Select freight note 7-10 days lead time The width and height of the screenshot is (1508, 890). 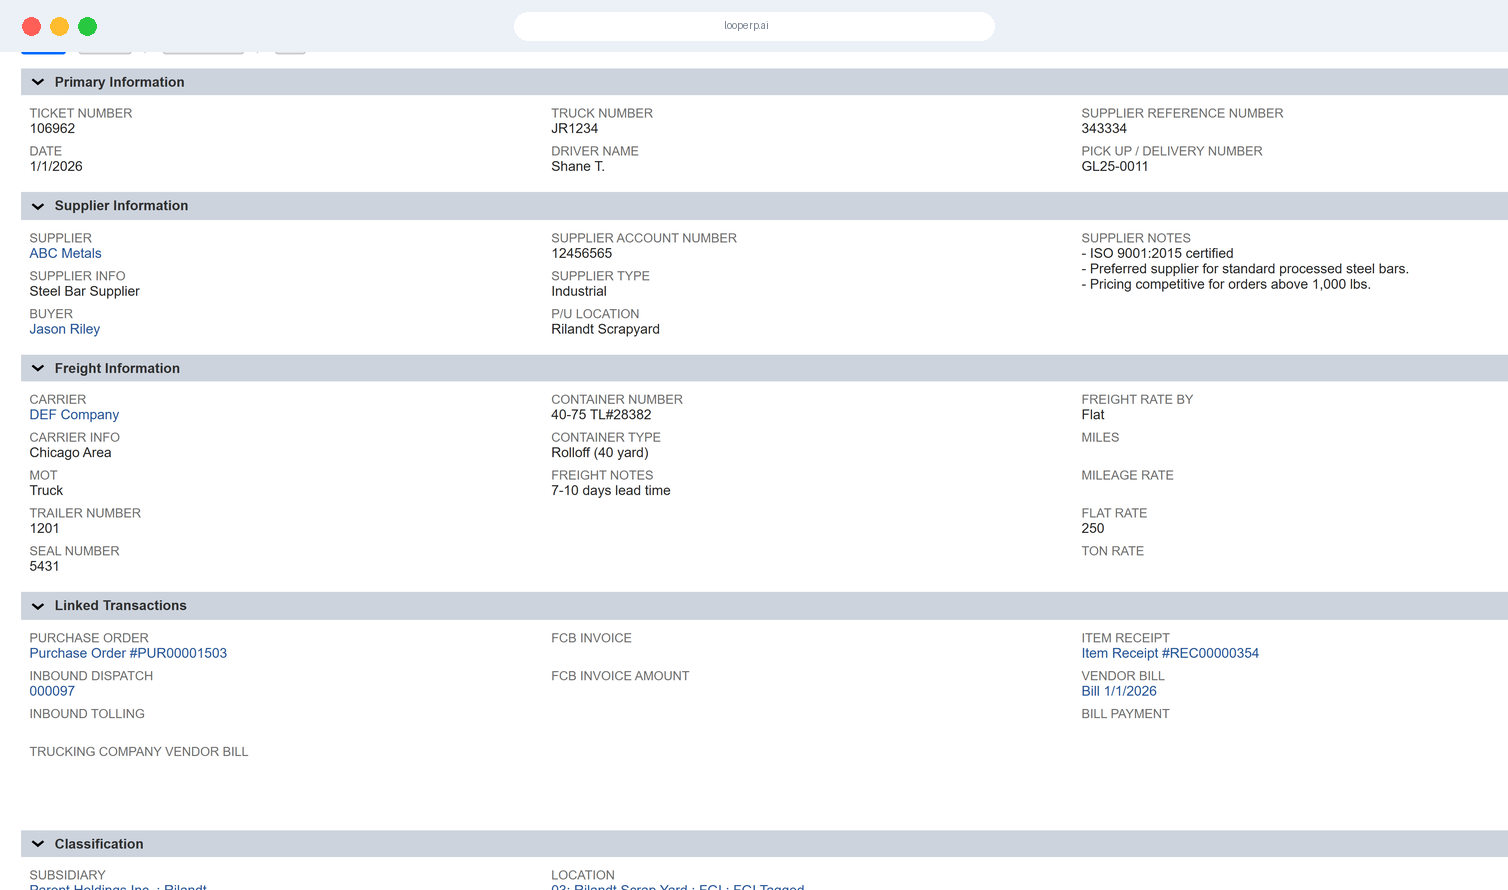tap(611, 491)
